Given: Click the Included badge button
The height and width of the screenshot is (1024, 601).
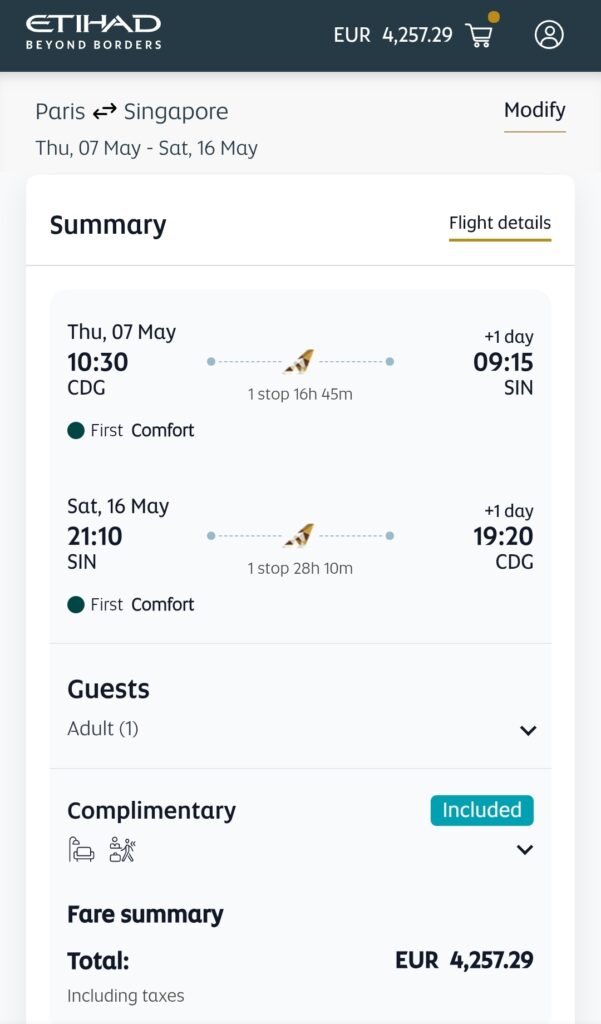Looking at the screenshot, I should tap(482, 810).
